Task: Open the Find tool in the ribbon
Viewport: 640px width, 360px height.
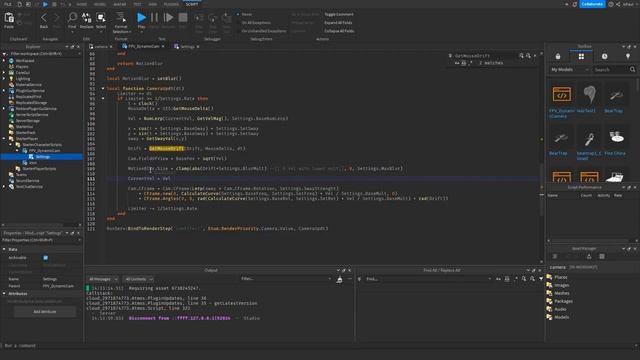Action: (x=72, y=17)
